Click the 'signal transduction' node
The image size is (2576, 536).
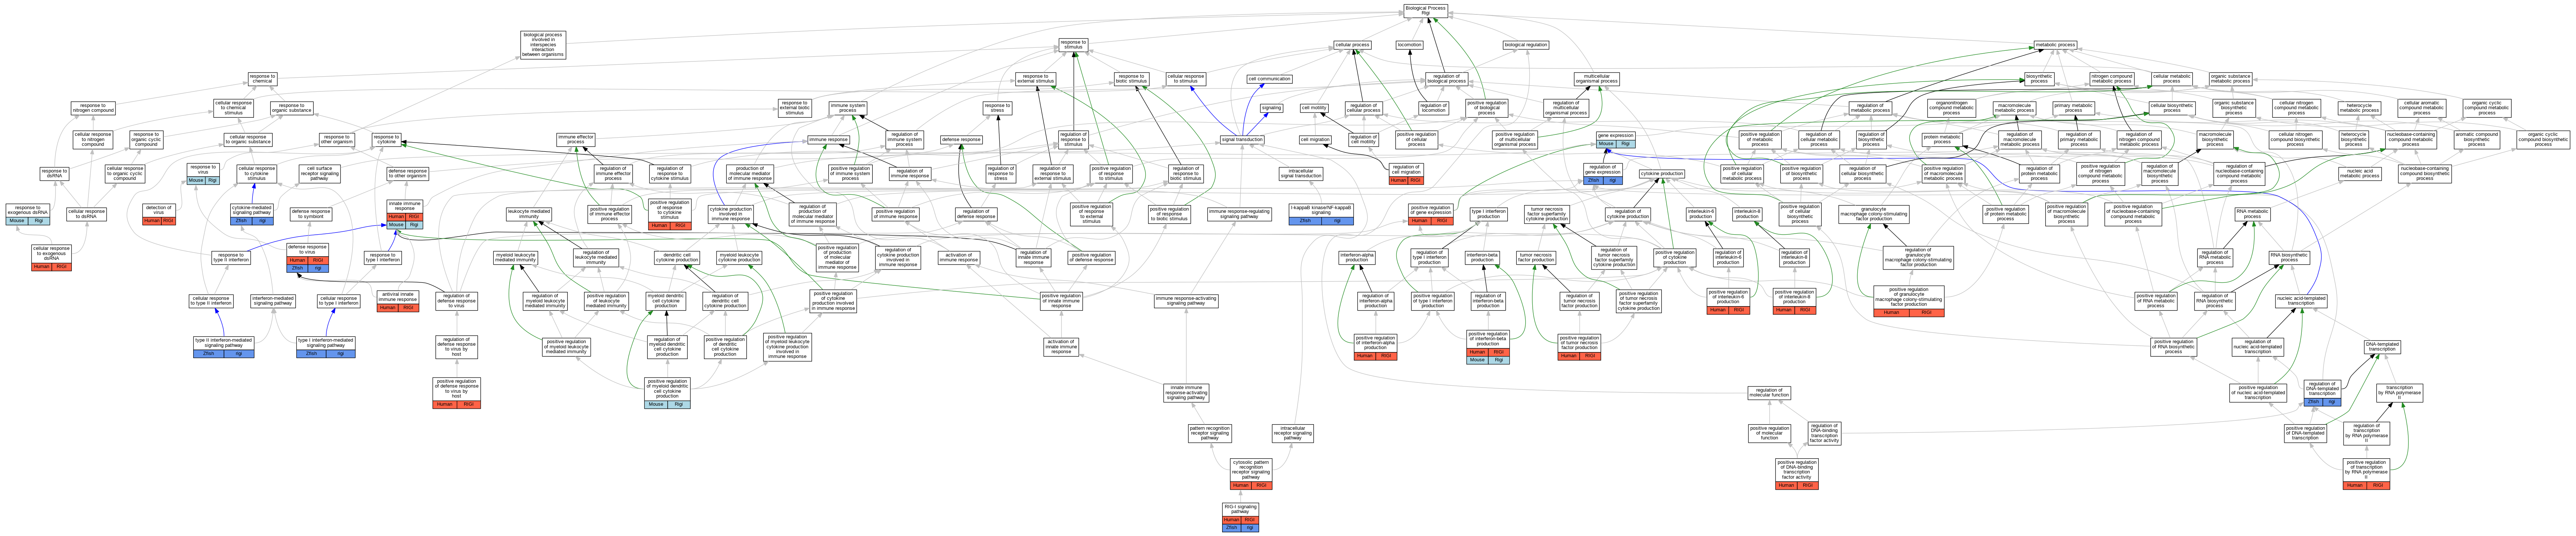coord(1243,140)
